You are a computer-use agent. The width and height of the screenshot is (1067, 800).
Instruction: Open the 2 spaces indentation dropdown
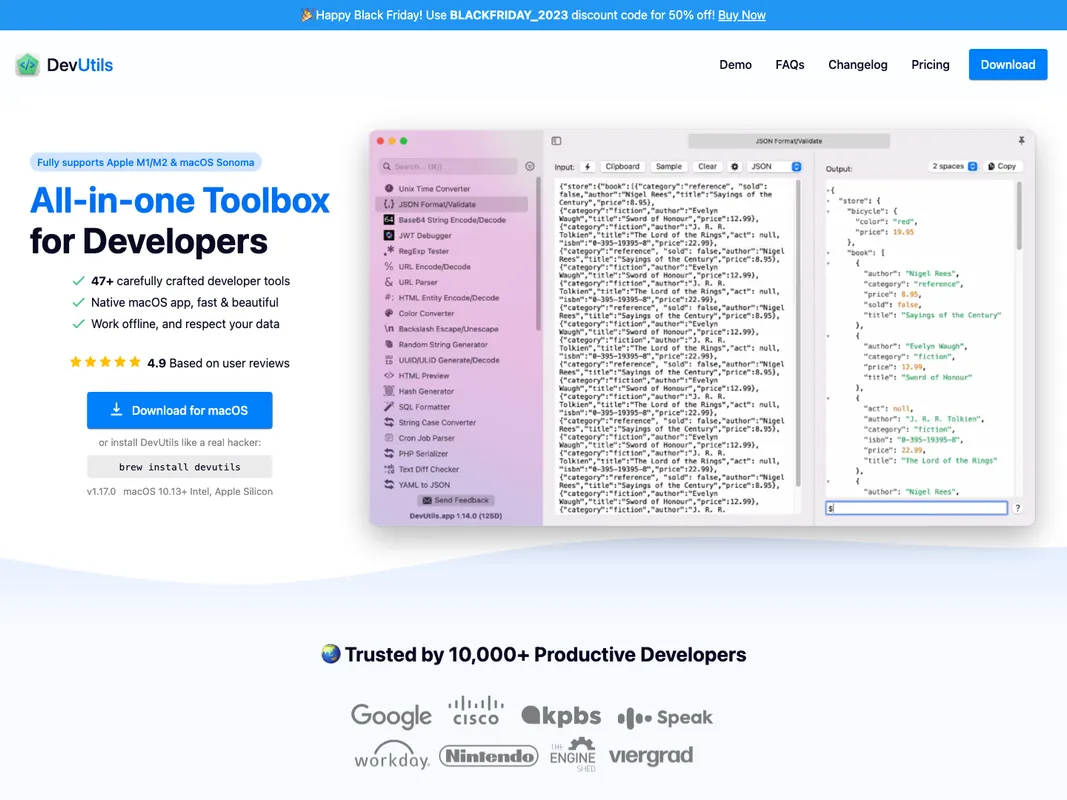point(954,166)
